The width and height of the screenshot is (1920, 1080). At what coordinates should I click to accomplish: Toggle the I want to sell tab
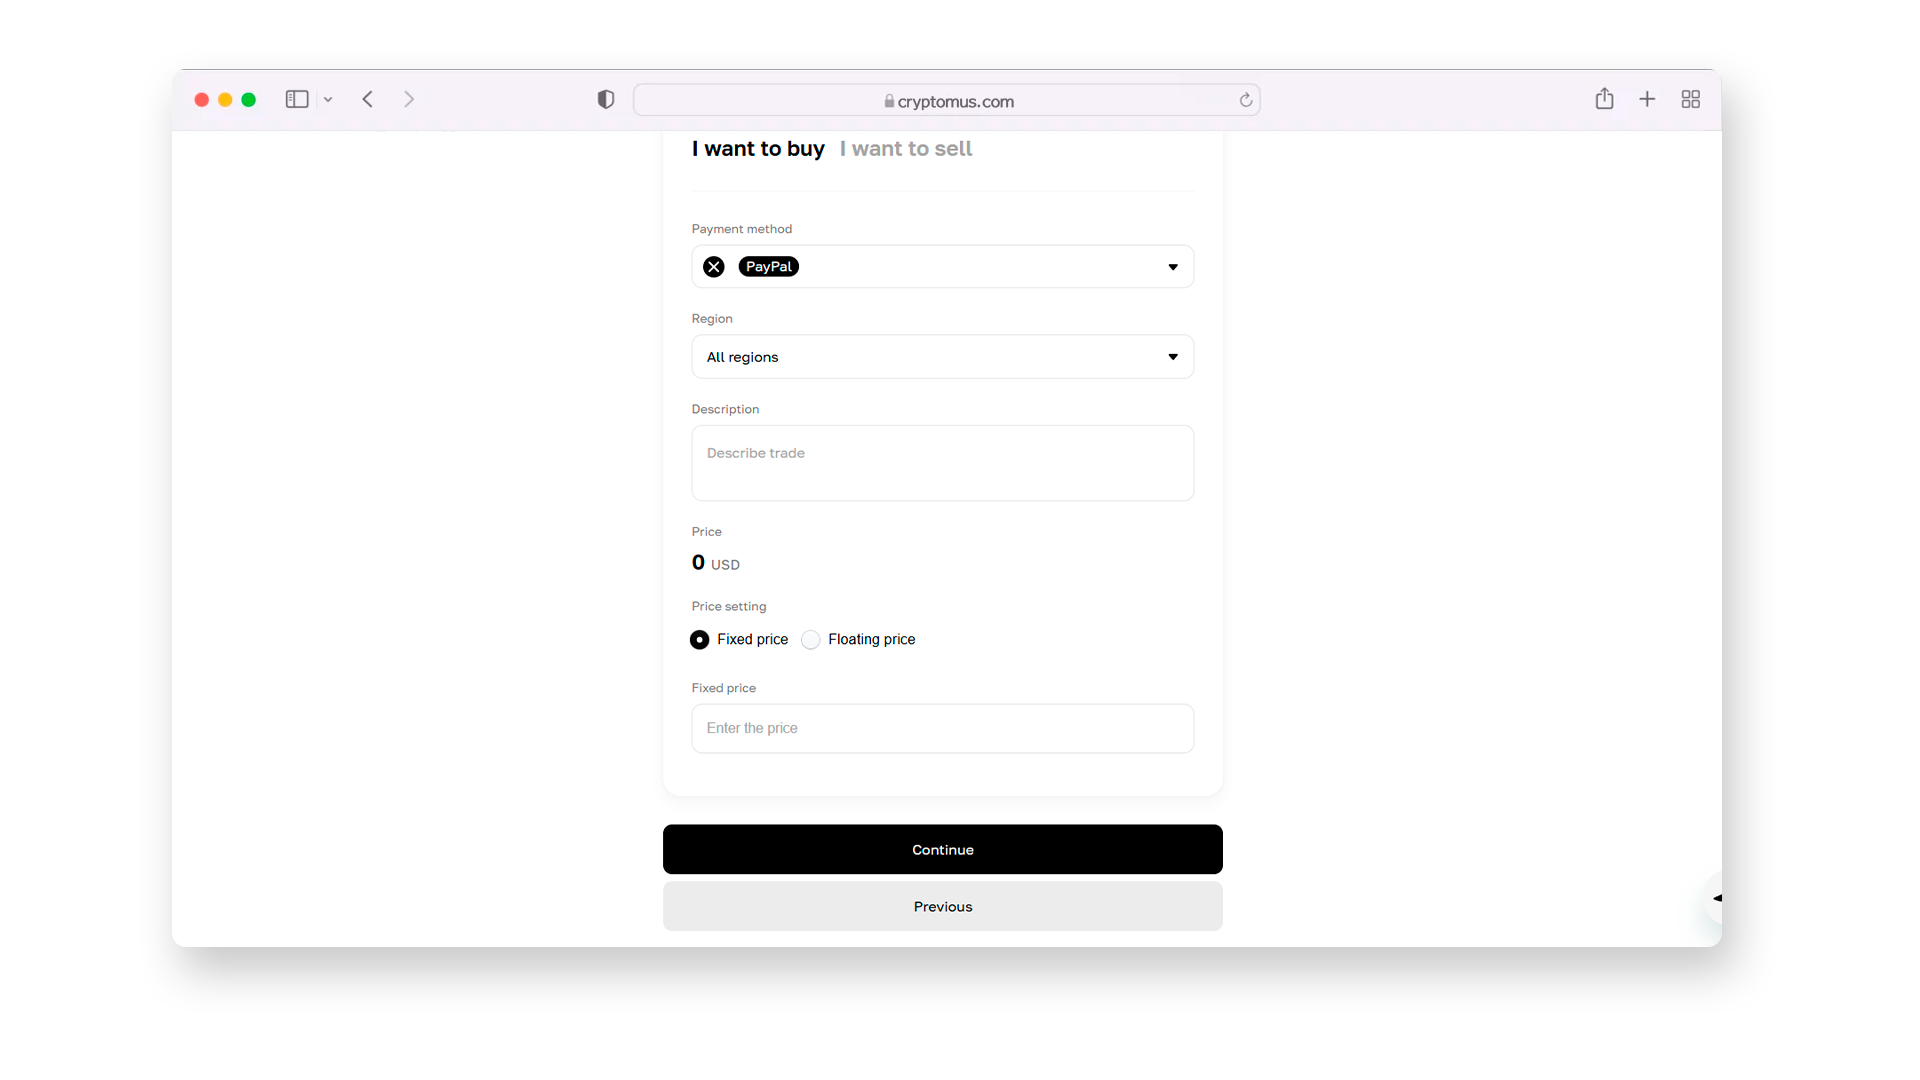[x=906, y=148]
